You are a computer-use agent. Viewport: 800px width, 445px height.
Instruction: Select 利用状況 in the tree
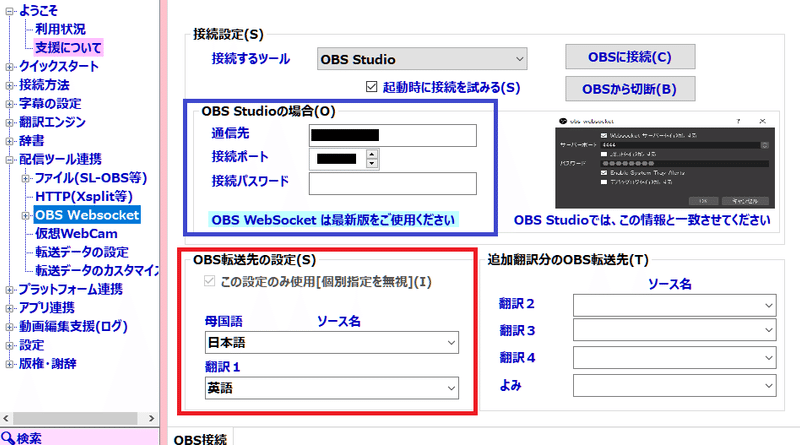coord(60,29)
